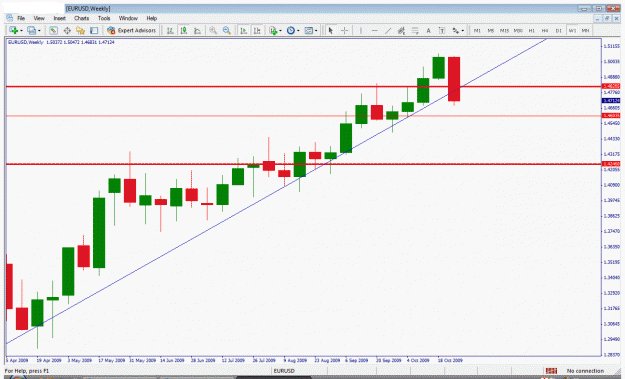Restore the inner chart window

click(607, 18)
